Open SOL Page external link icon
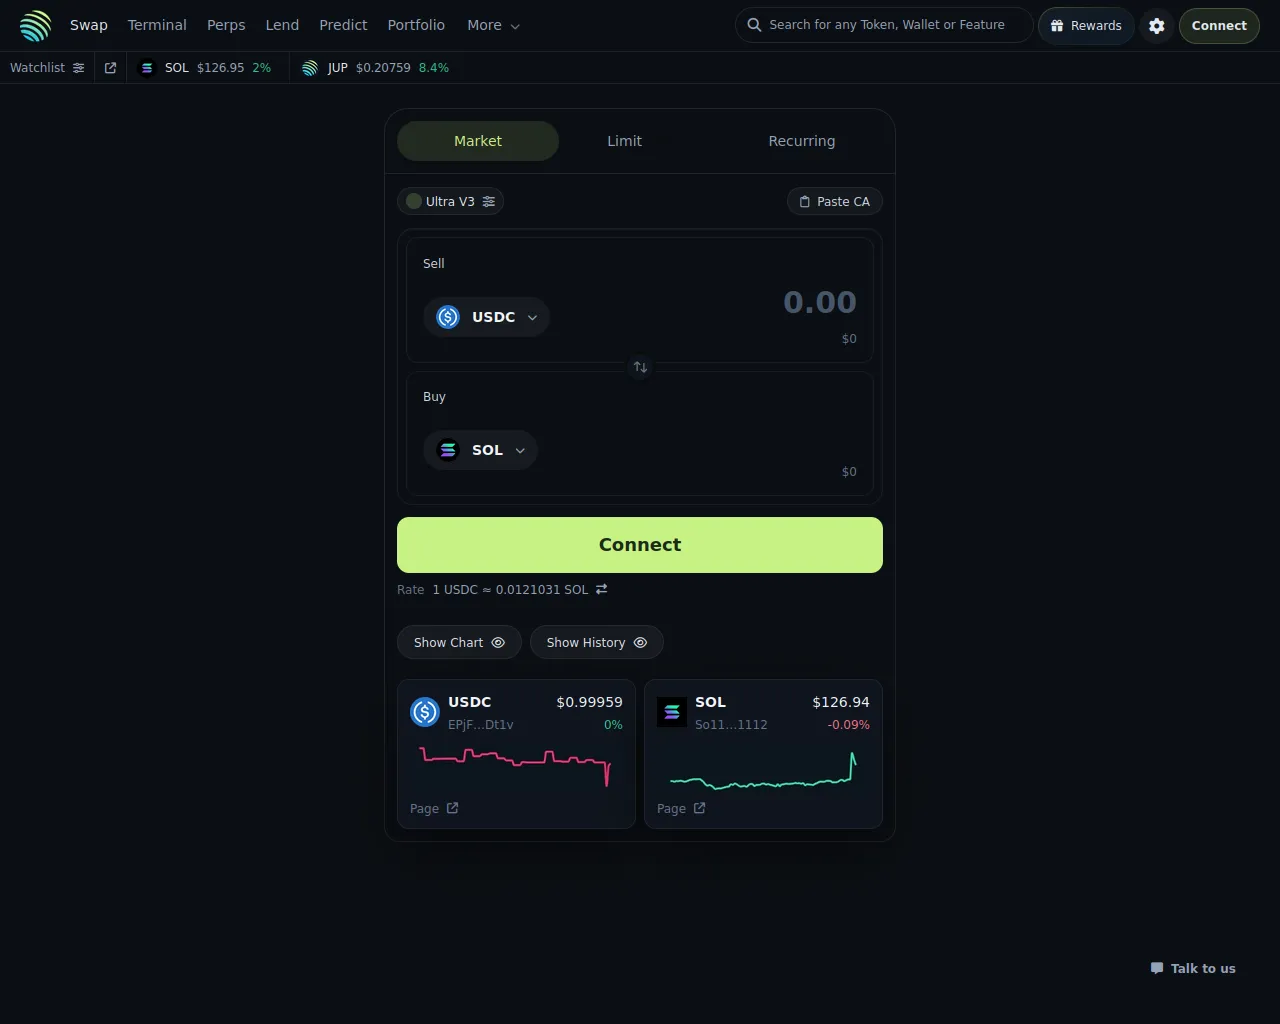Screen dimensions: 1280x1024 click(x=700, y=808)
